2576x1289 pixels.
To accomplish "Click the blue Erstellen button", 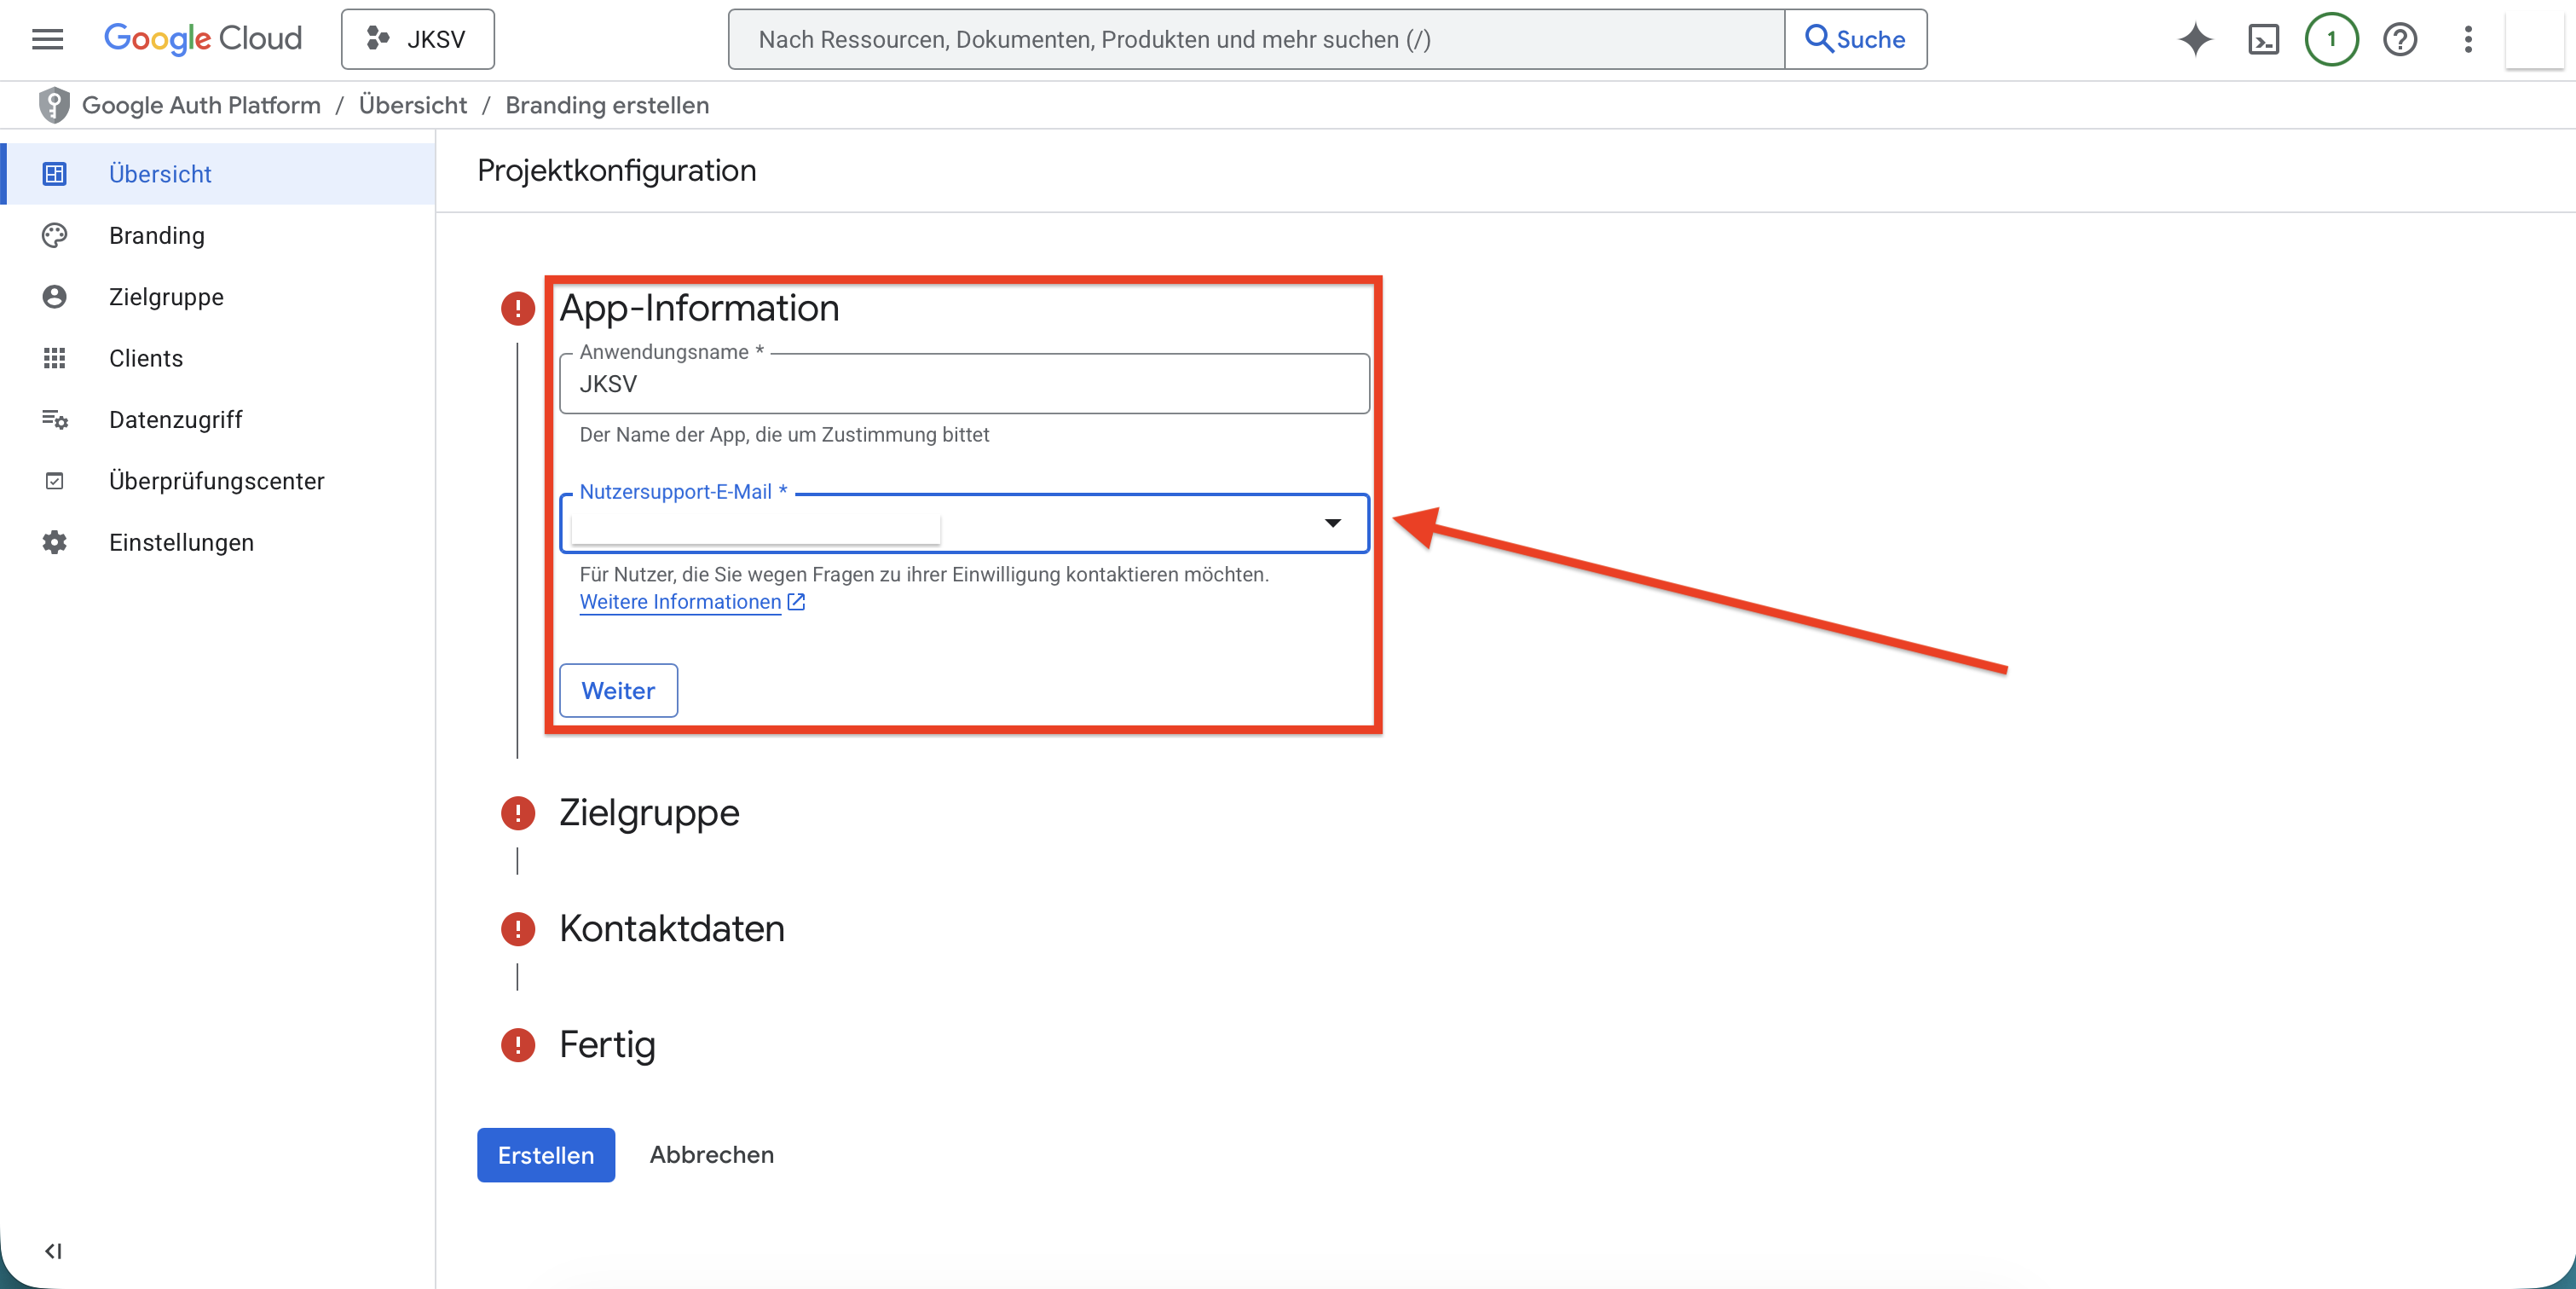I will [x=545, y=1155].
